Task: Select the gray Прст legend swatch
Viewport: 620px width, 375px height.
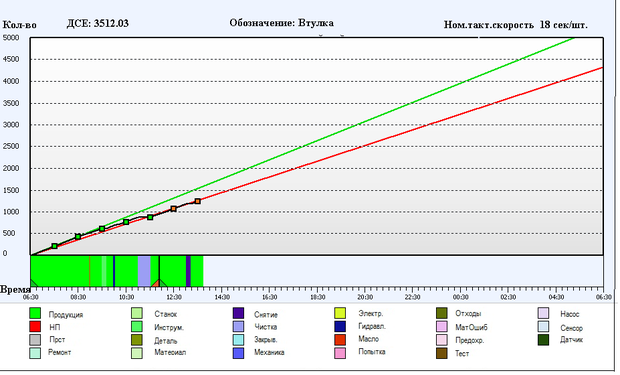Action: 35,339
